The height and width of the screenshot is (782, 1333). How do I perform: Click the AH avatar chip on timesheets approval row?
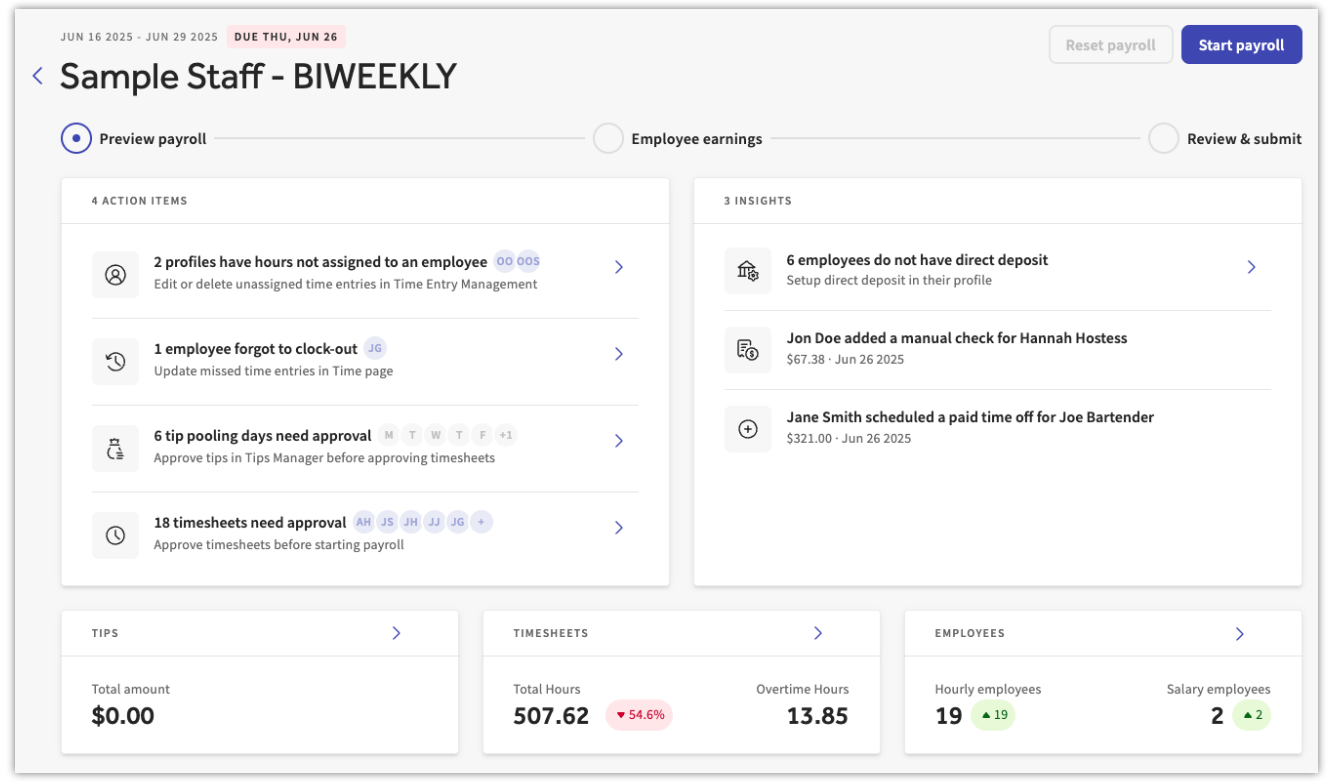(x=363, y=521)
